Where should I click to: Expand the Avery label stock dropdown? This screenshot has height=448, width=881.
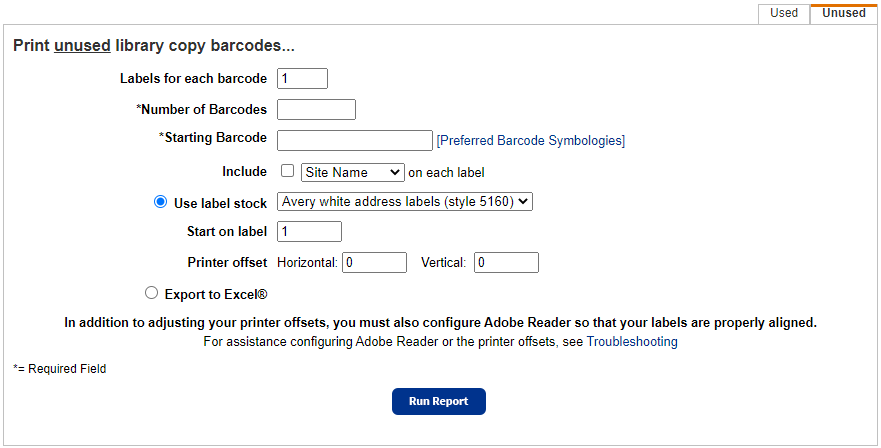[405, 202]
